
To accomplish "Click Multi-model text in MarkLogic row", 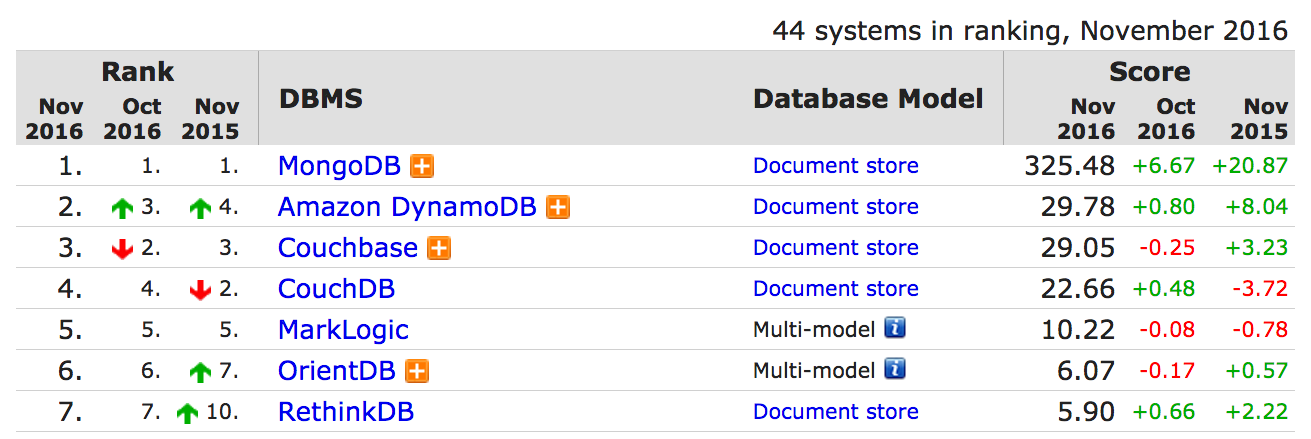I will click(815, 329).
